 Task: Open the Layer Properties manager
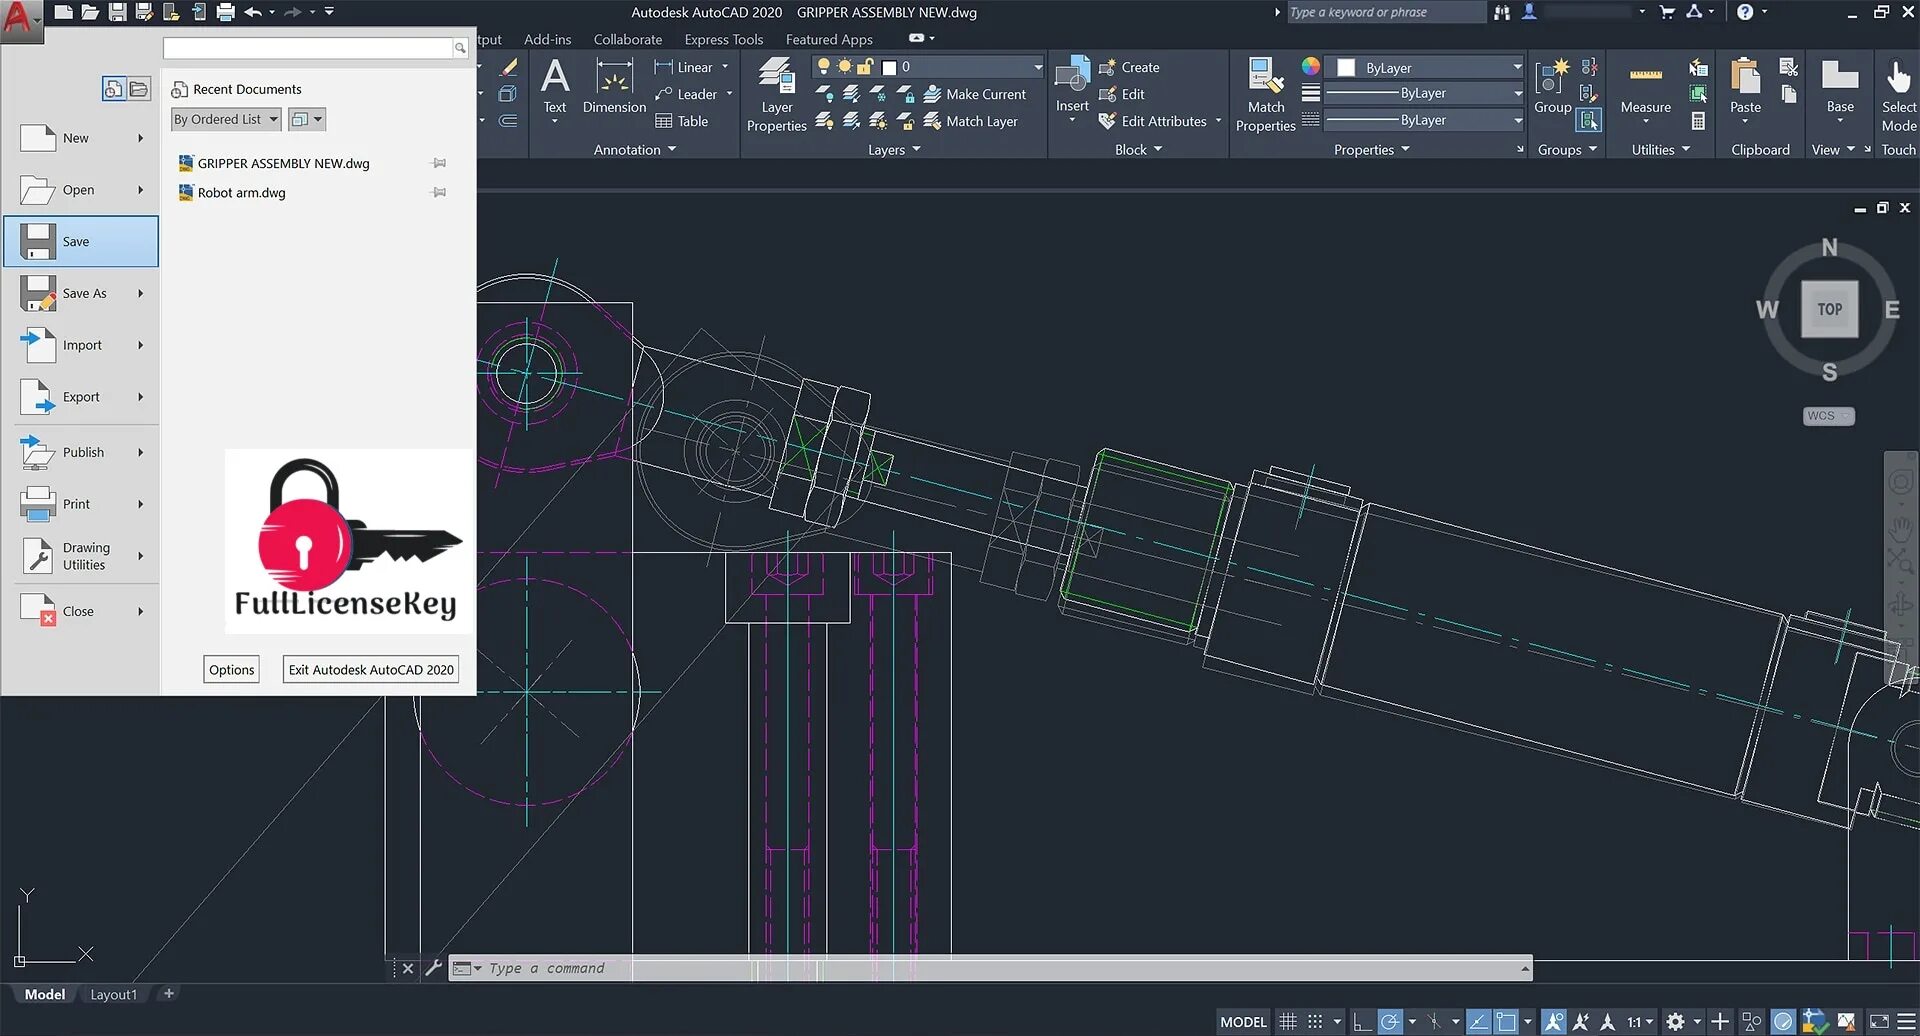pyautogui.click(x=777, y=95)
